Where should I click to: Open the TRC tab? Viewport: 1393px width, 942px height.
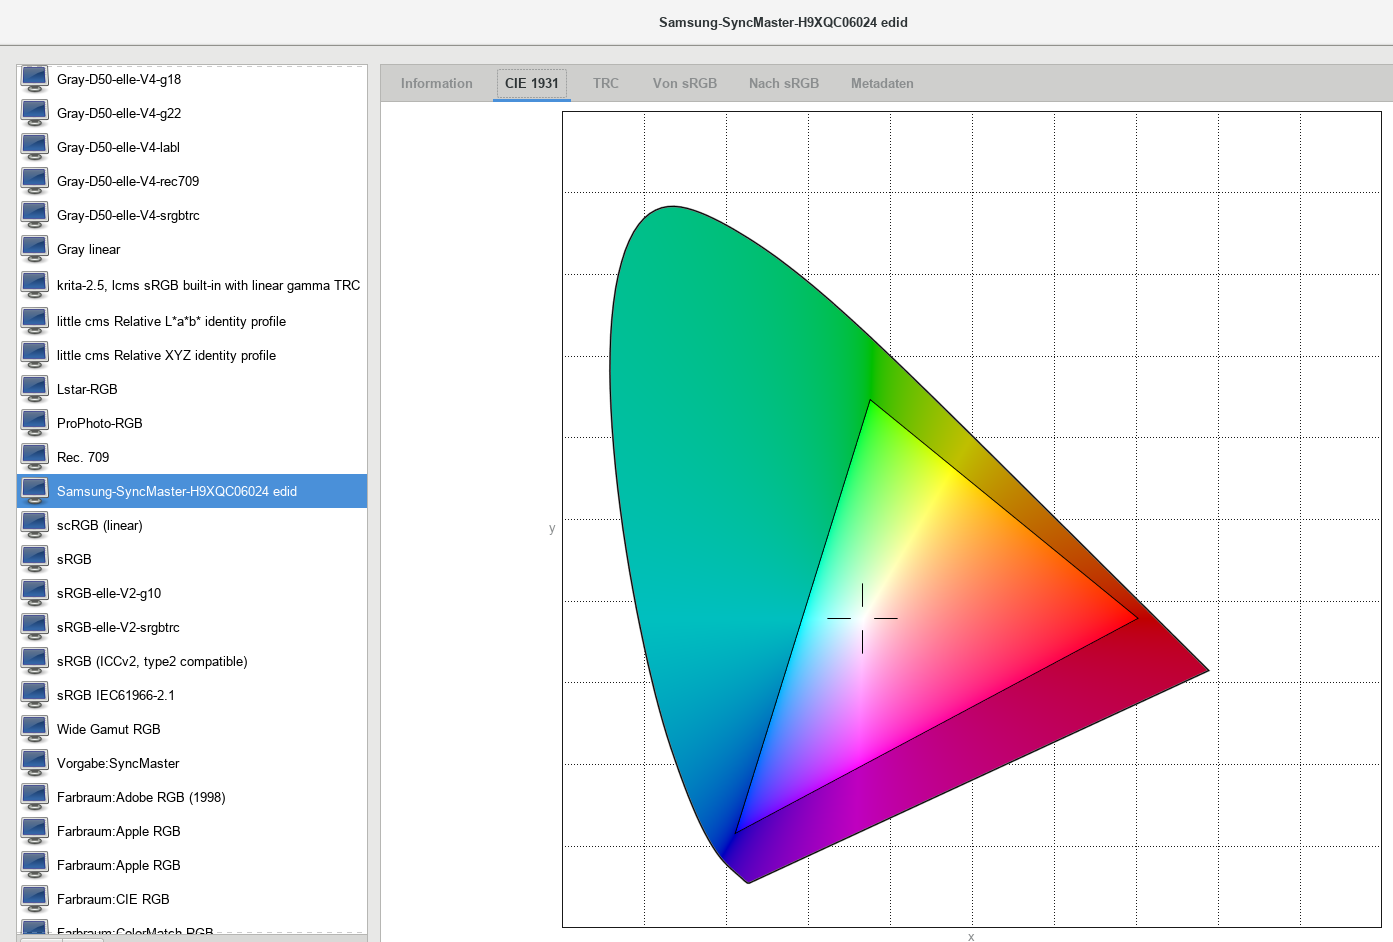(x=606, y=84)
